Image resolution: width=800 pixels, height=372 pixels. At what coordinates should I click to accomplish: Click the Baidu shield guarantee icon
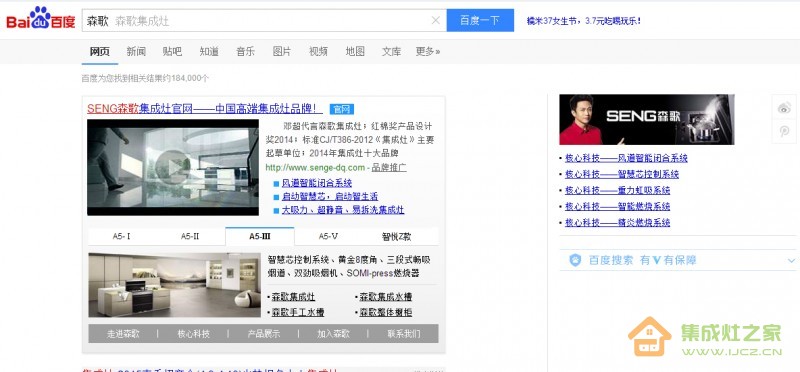click(575, 260)
